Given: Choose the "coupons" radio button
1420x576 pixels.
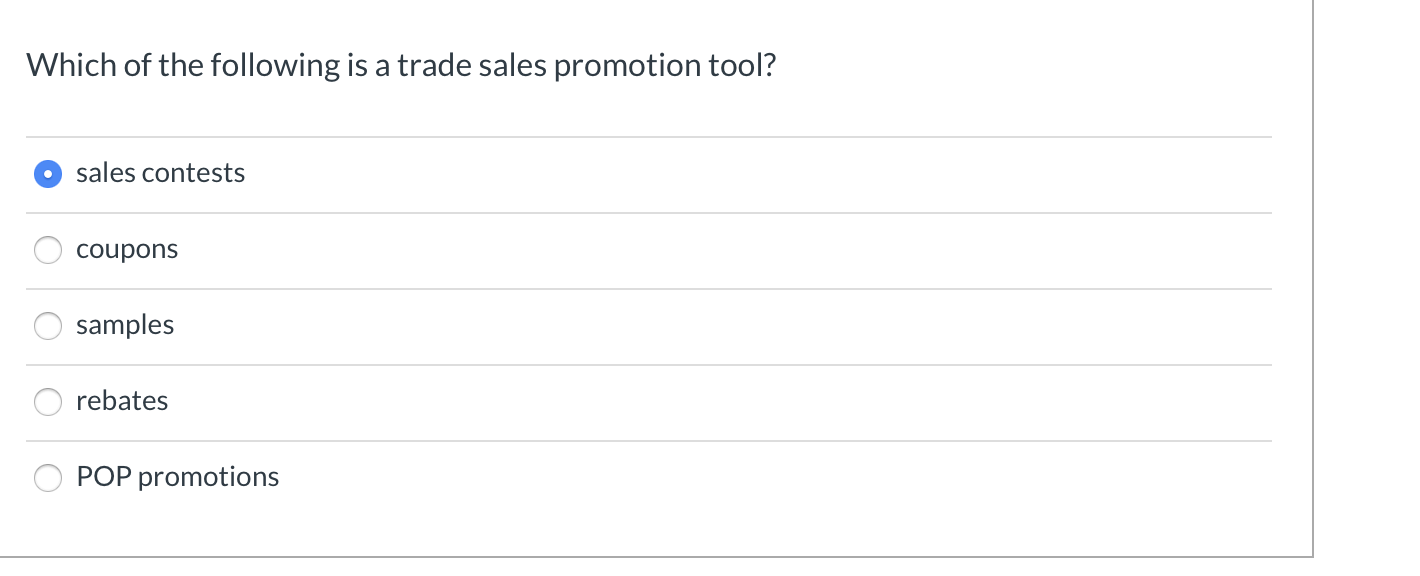Looking at the screenshot, I should (x=48, y=250).
